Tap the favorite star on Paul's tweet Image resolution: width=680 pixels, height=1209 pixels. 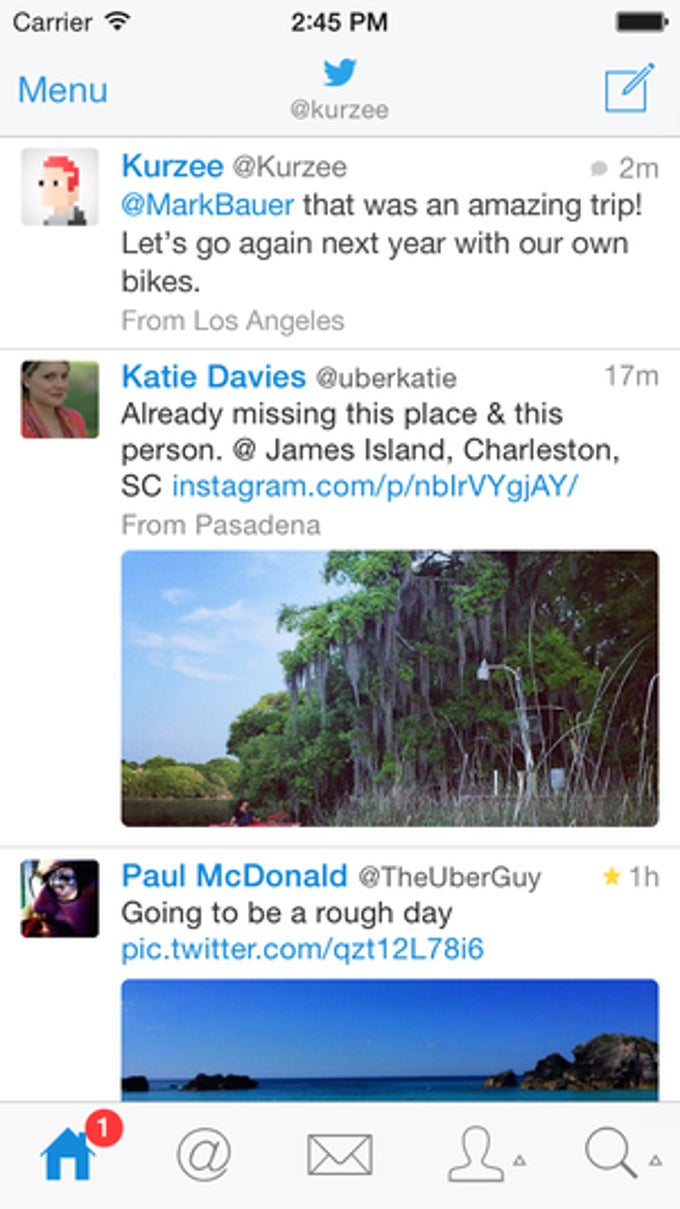pyautogui.click(x=612, y=877)
